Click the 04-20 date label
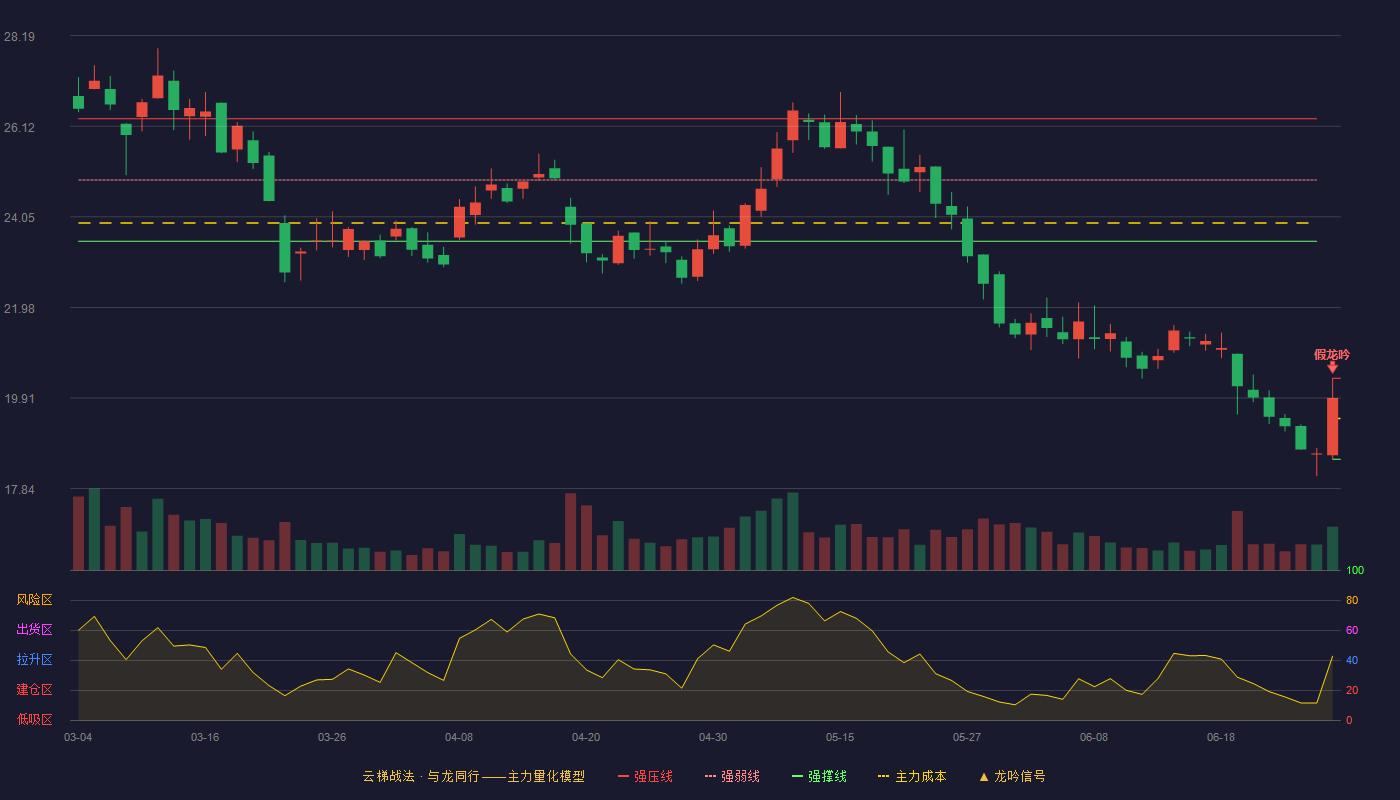The width and height of the screenshot is (1400, 800). coord(586,737)
